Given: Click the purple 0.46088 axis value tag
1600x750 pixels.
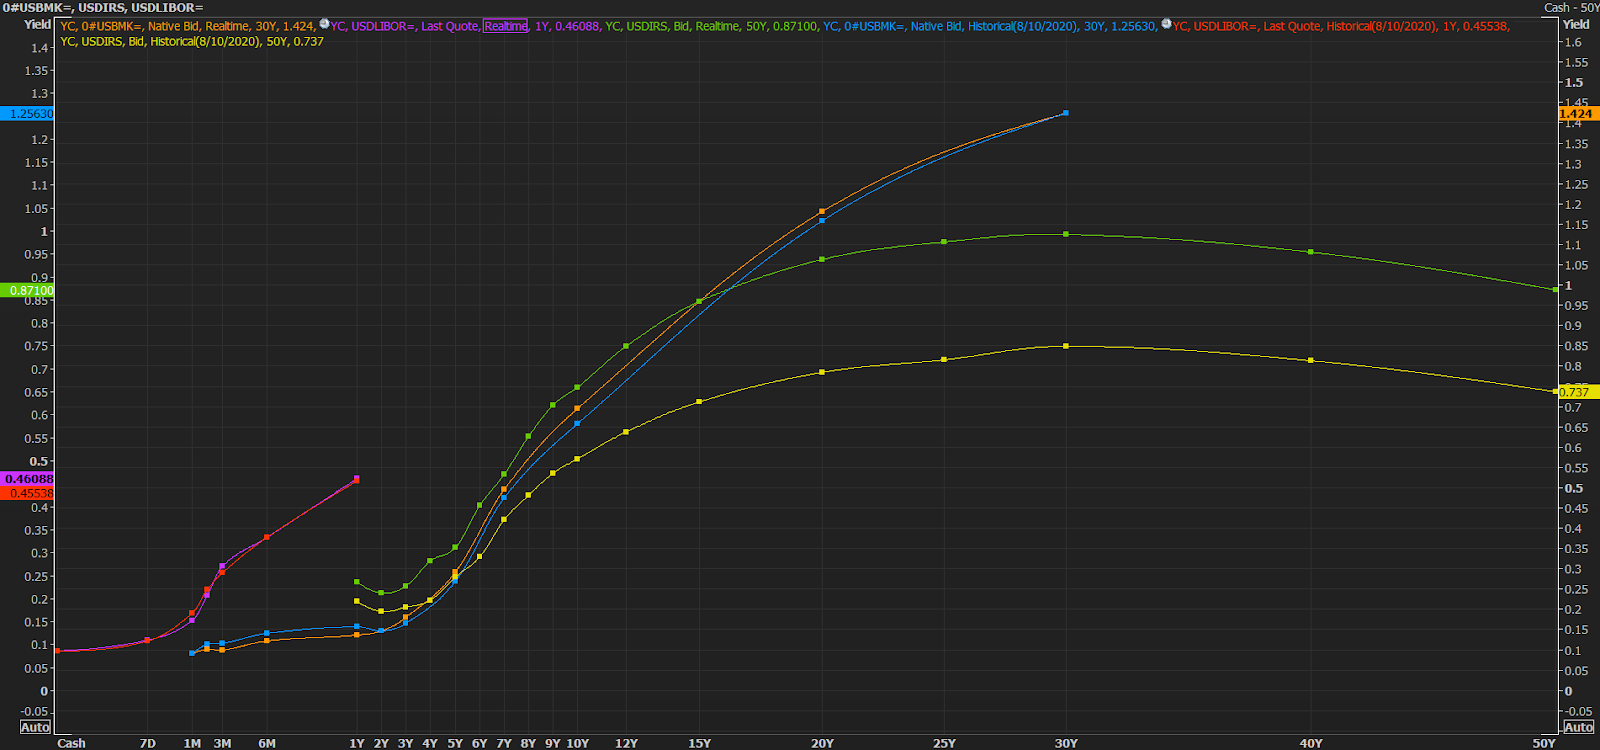Looking at the screenshot, I should pyautogui.click(x=28, y=479).
